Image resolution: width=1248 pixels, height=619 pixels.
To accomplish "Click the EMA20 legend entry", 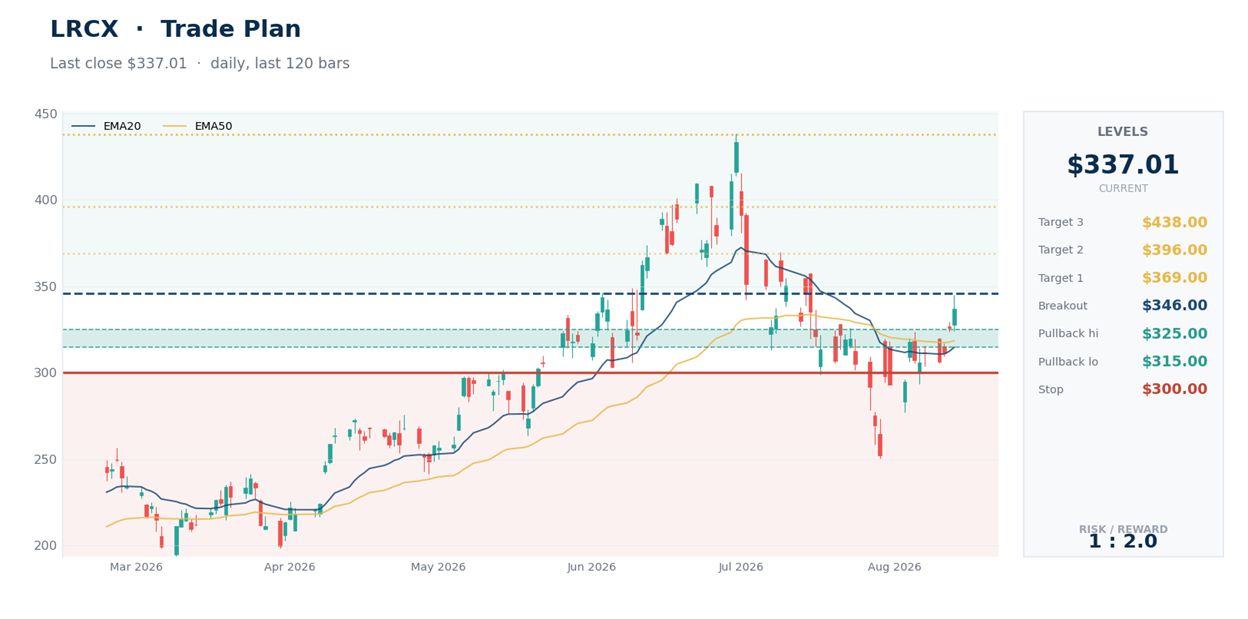I will [106, 126].
